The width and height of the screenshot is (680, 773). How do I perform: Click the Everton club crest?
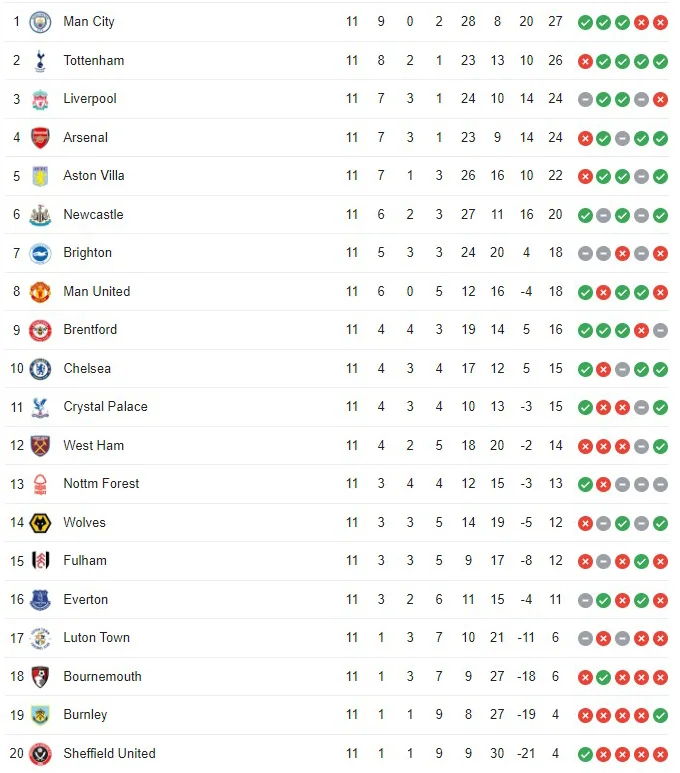click(x=40, y=600)
